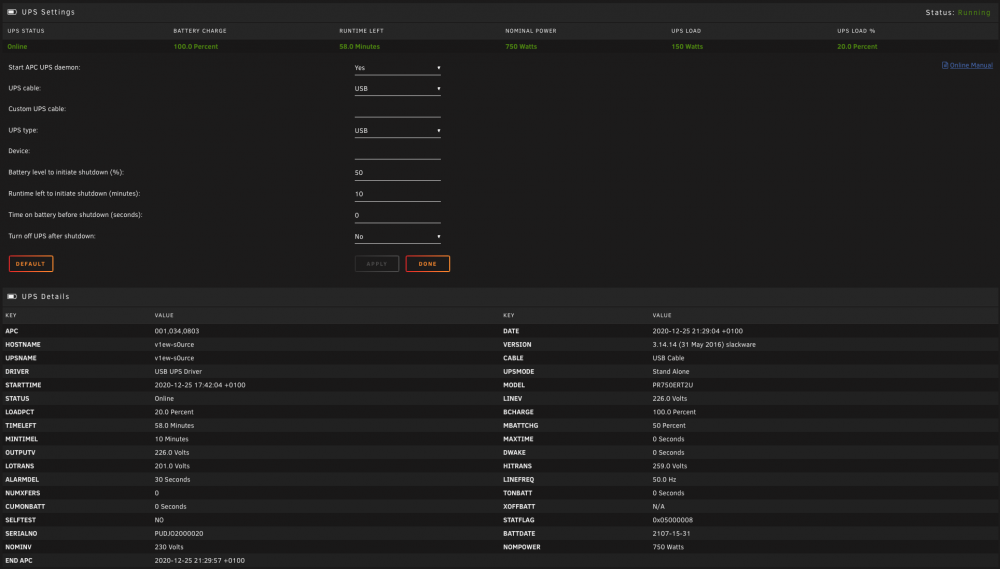The image size is (1000, 569).
Task: Click the 20.0 Percent UPS load value in summary
Action: point(857,47)
